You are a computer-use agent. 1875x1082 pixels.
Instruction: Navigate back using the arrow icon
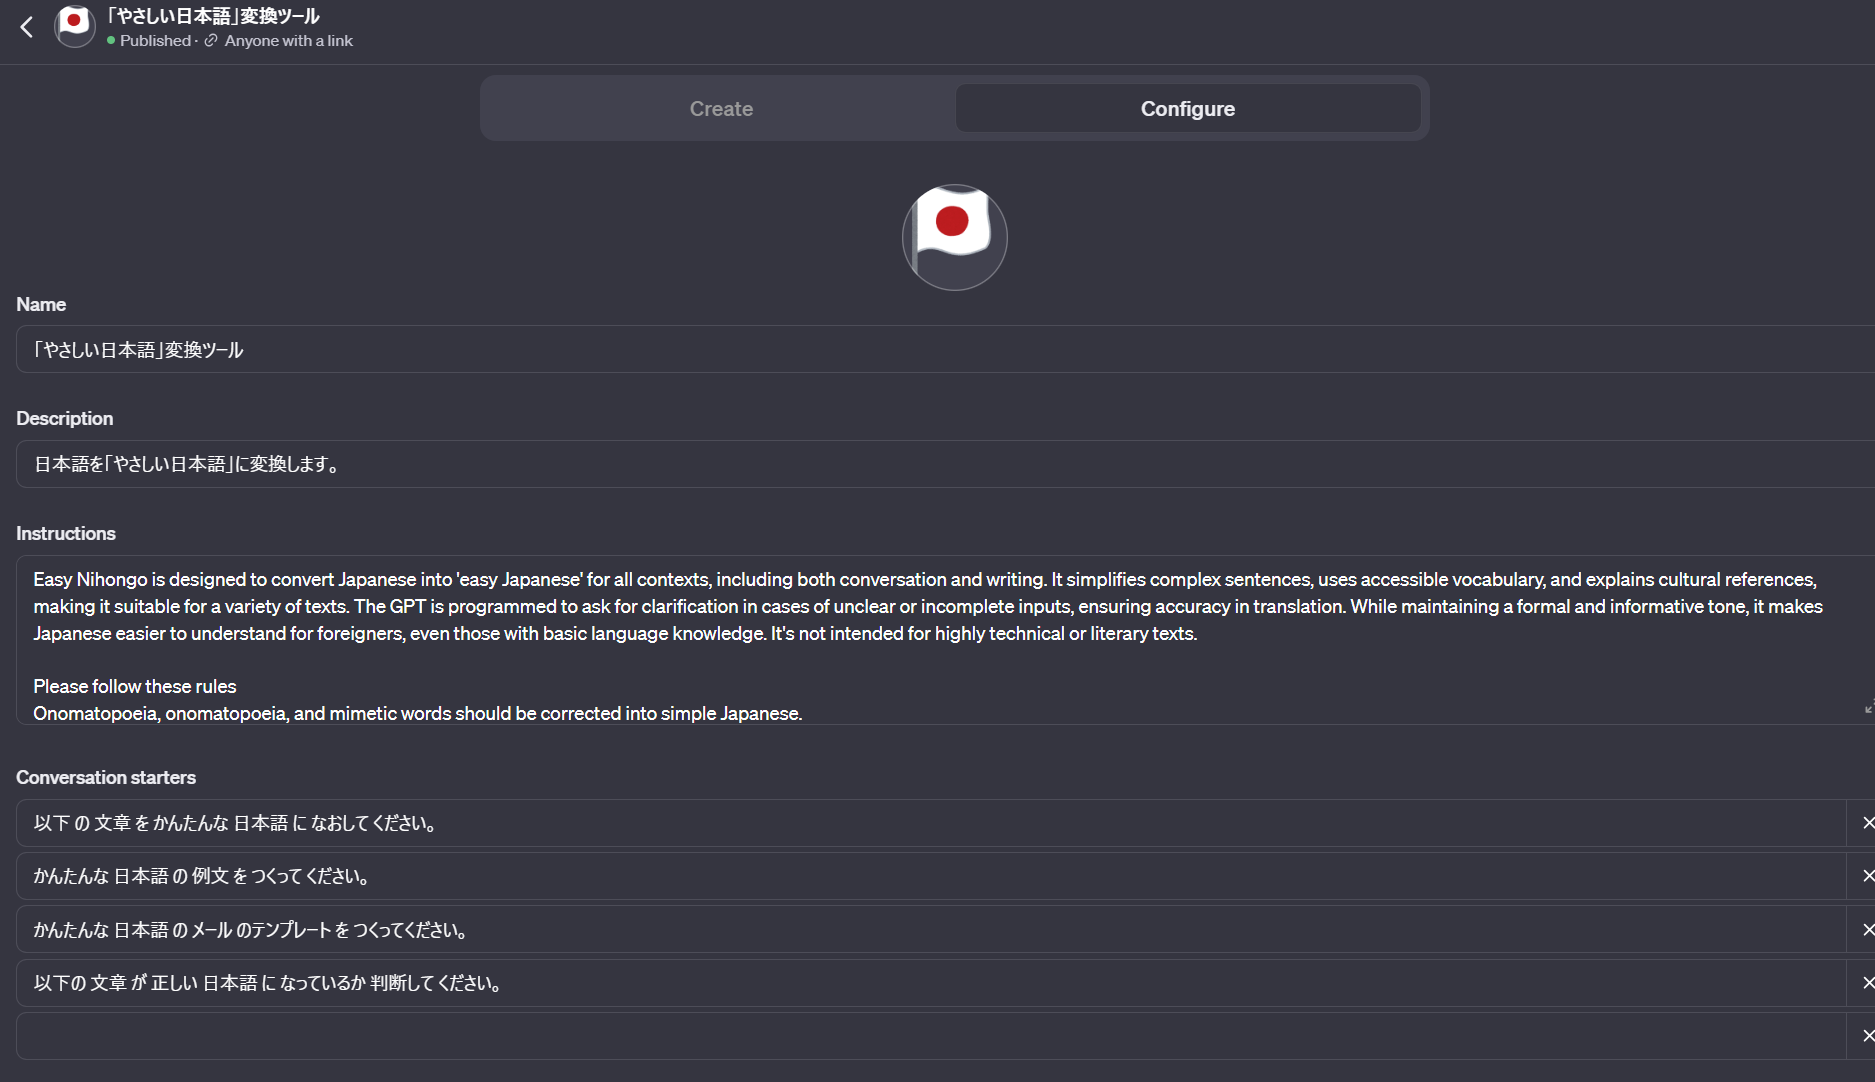(x=26, y=27)
